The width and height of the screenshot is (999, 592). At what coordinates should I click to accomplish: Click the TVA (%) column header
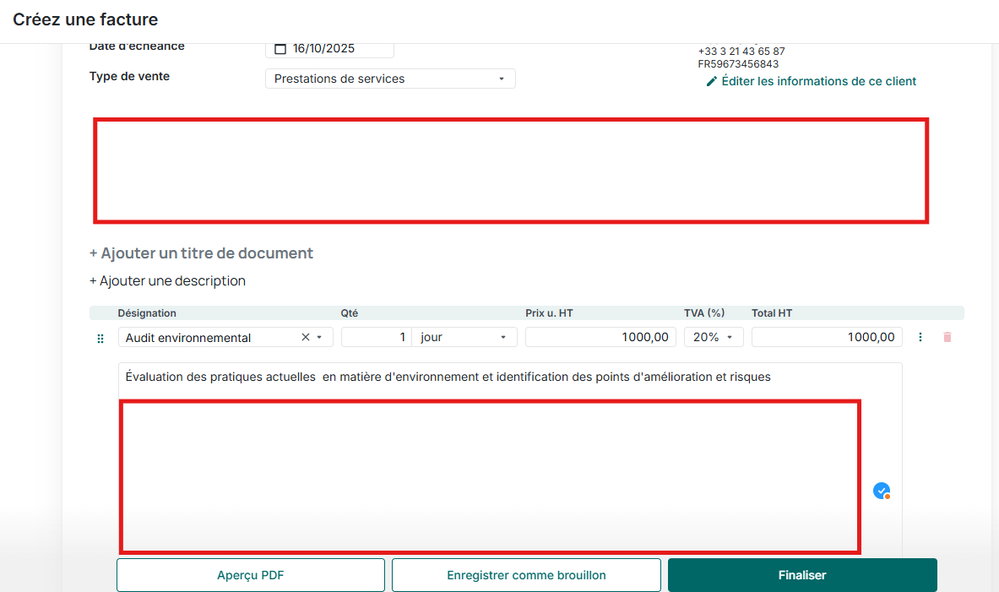[704, 313]
